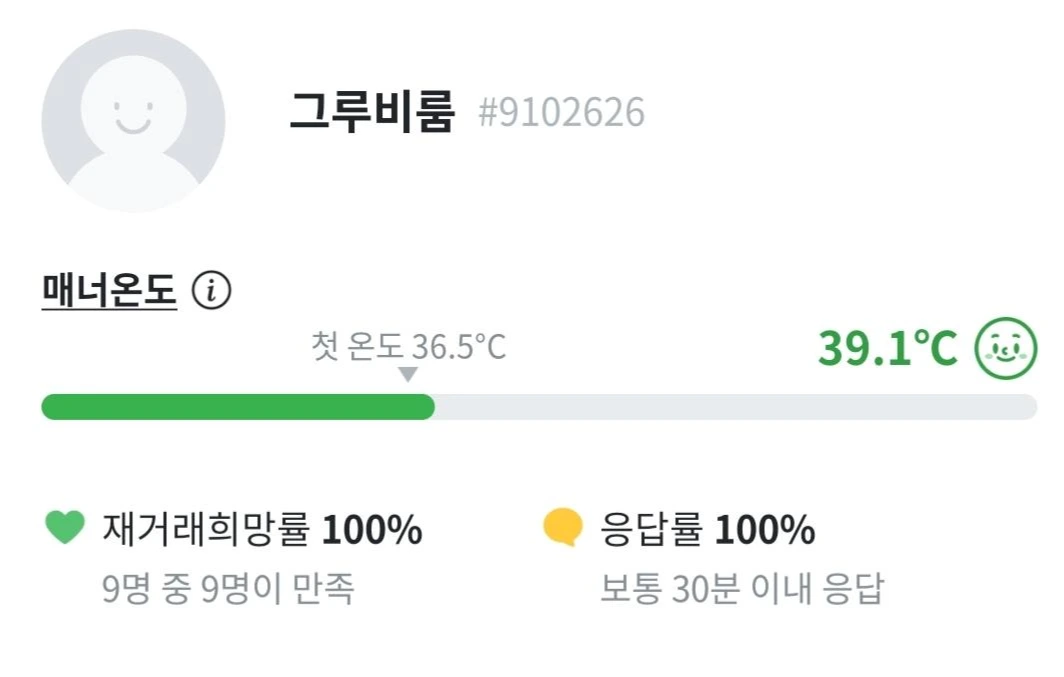1064x677 pixels.
Task: Click the green heart icon
Action: coord(66,528)
